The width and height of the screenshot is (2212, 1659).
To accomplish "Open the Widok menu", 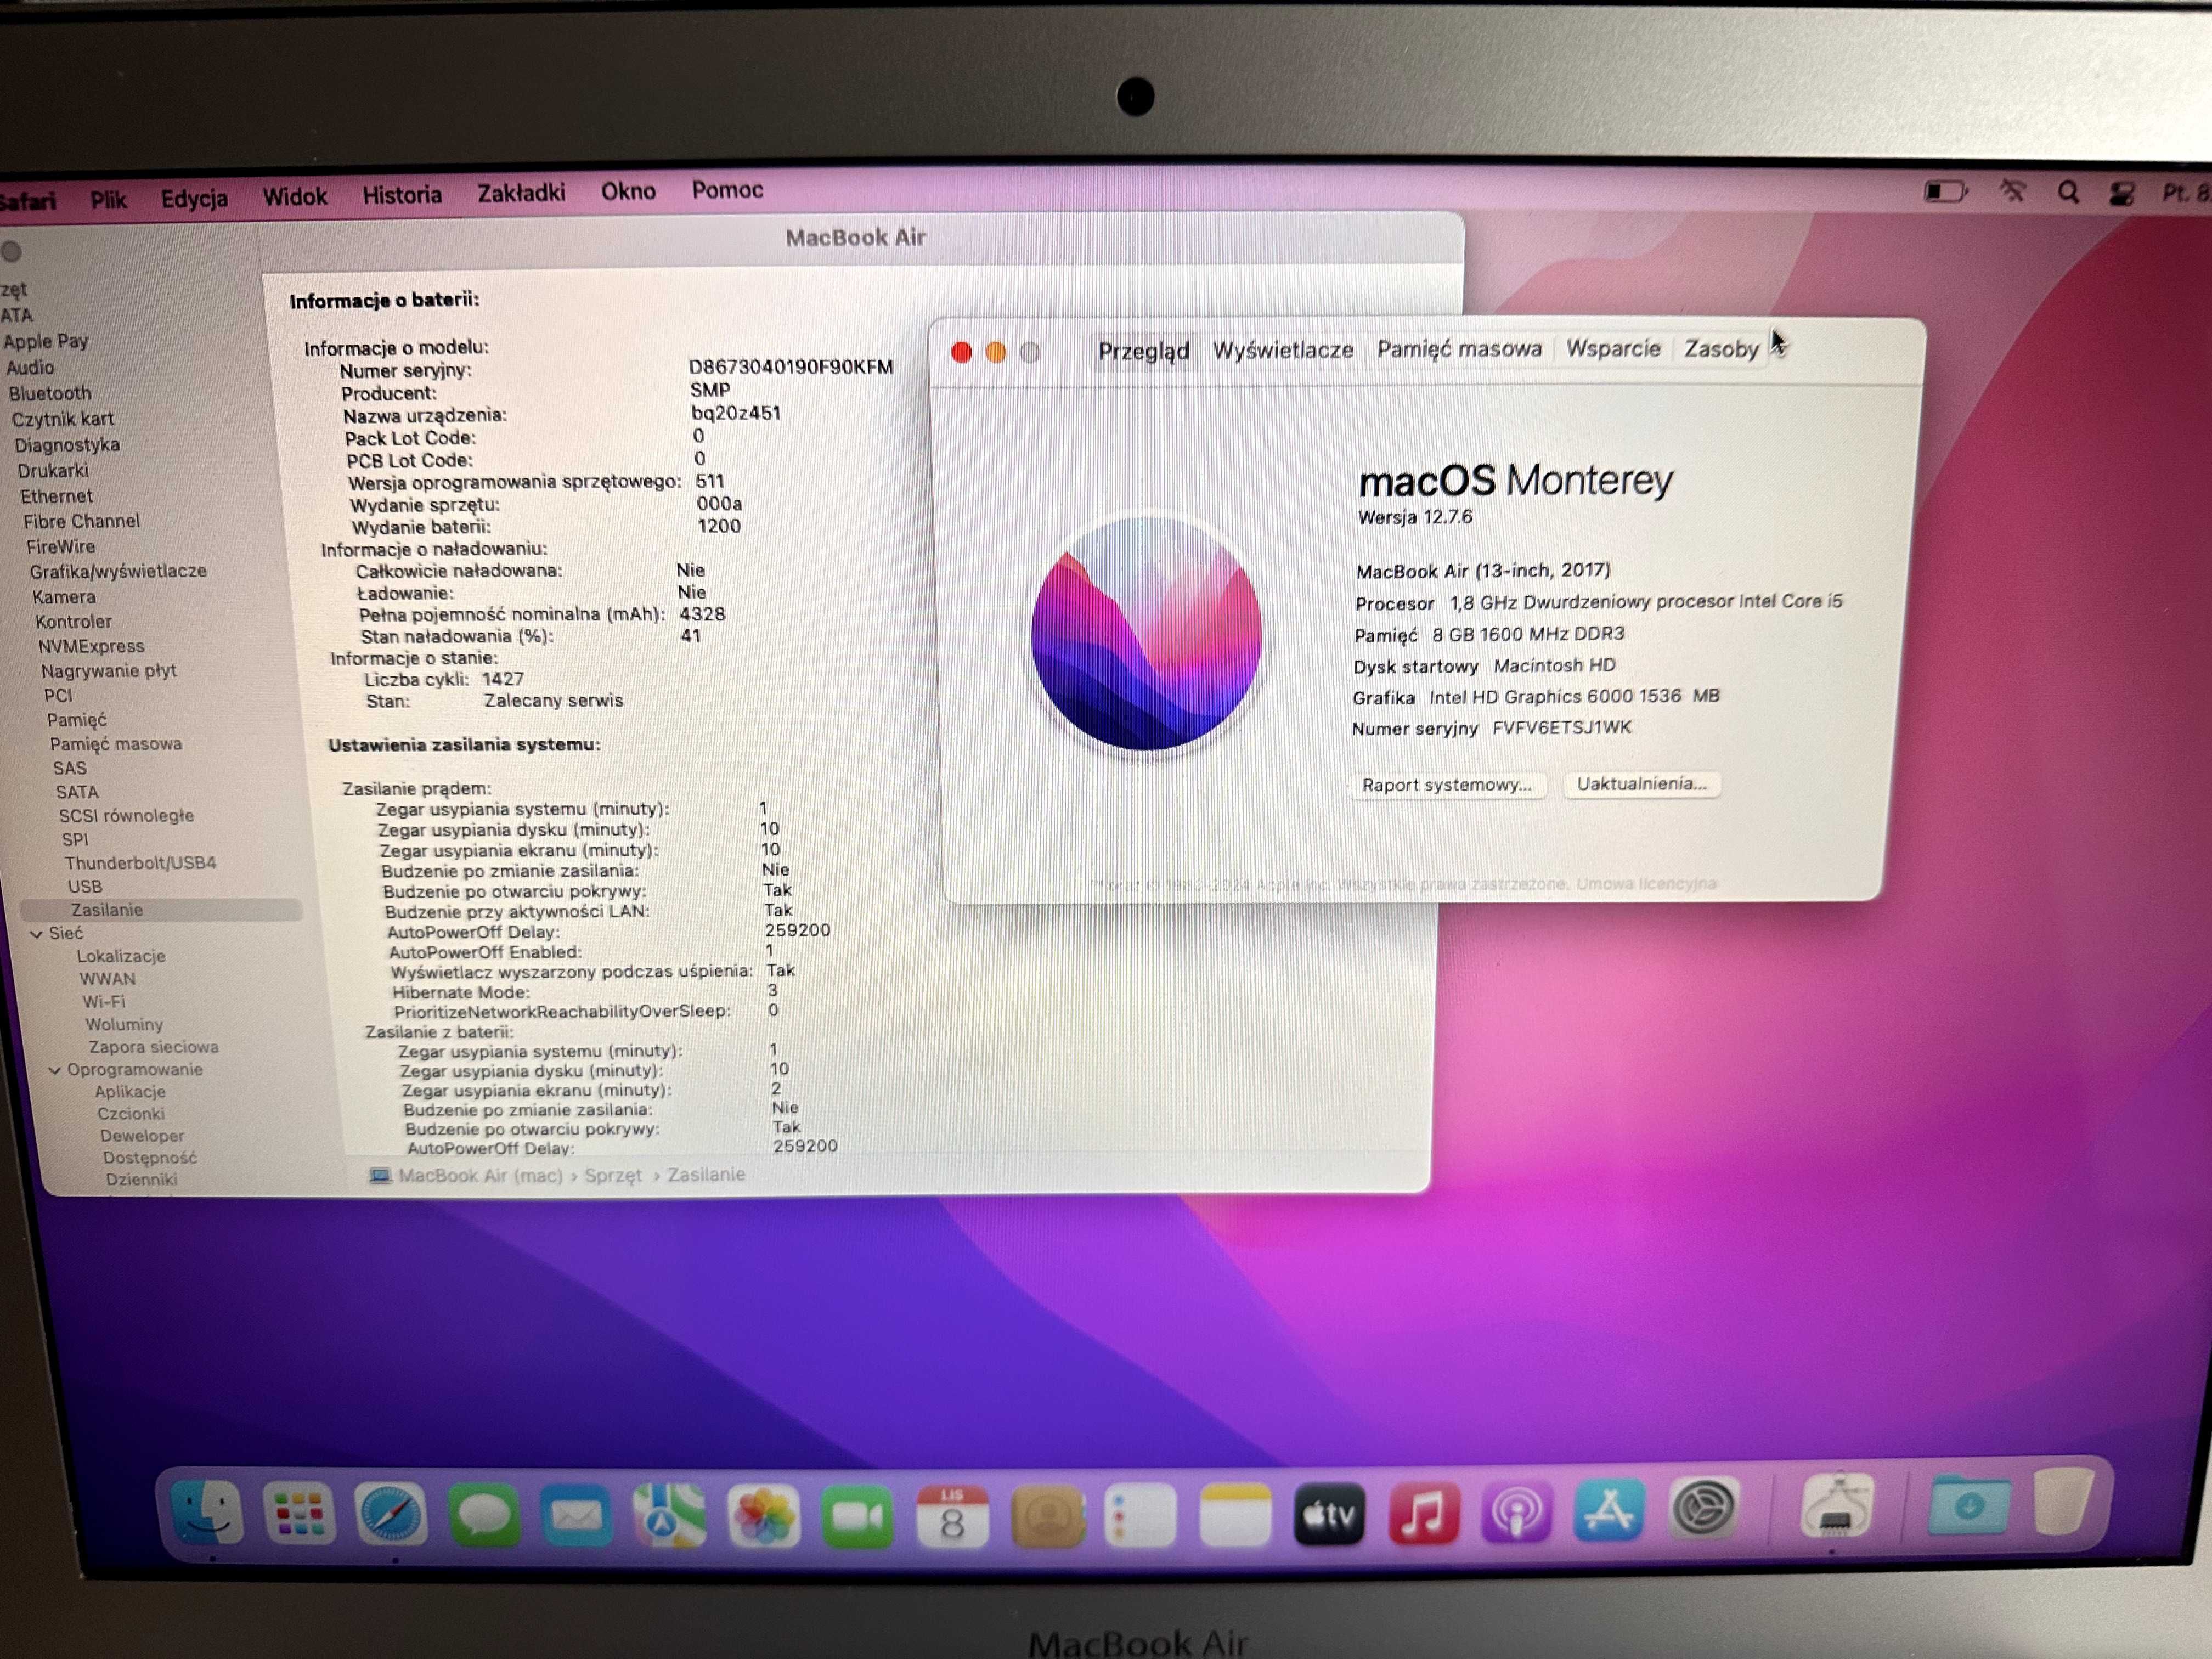I will (x=295, y=196).
